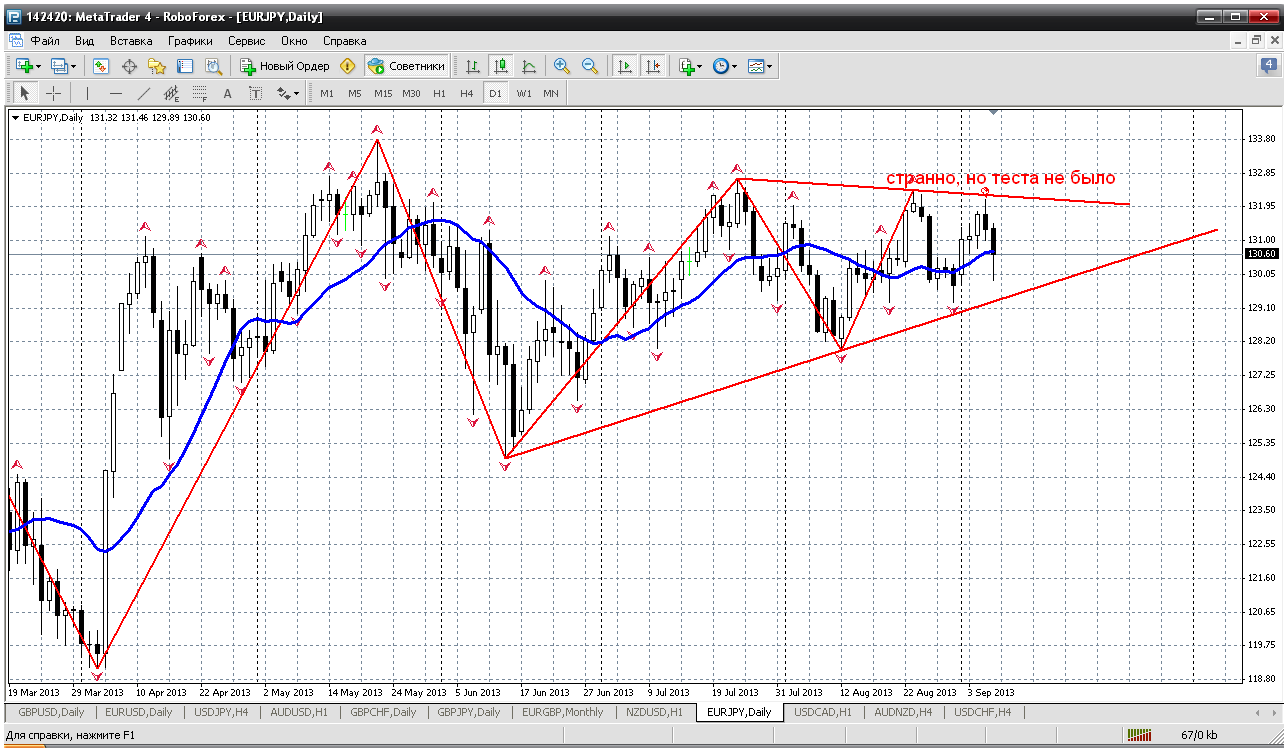Restore the inner chart window
This screenshot has width=1288, height=748.
pos(1257,41)
